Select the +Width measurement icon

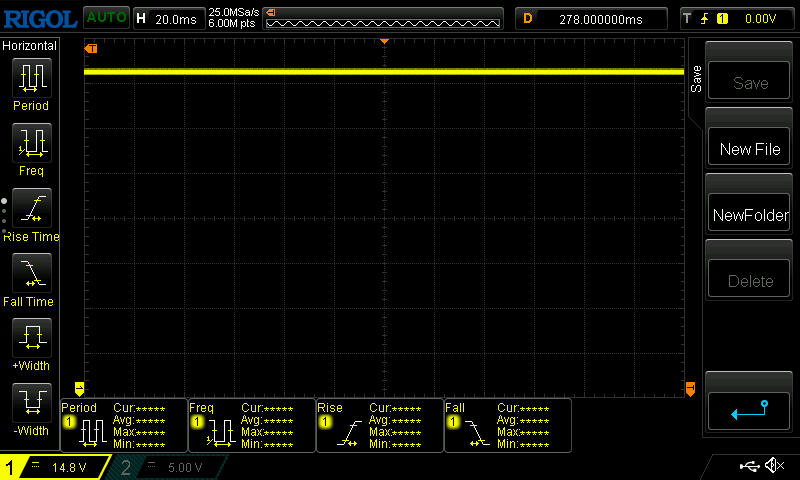[30, 337]
